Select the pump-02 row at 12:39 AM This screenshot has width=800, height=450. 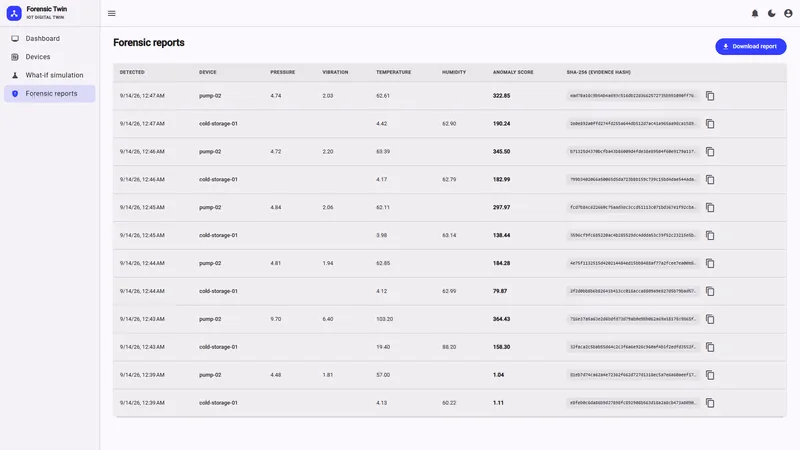click(449, 374)
